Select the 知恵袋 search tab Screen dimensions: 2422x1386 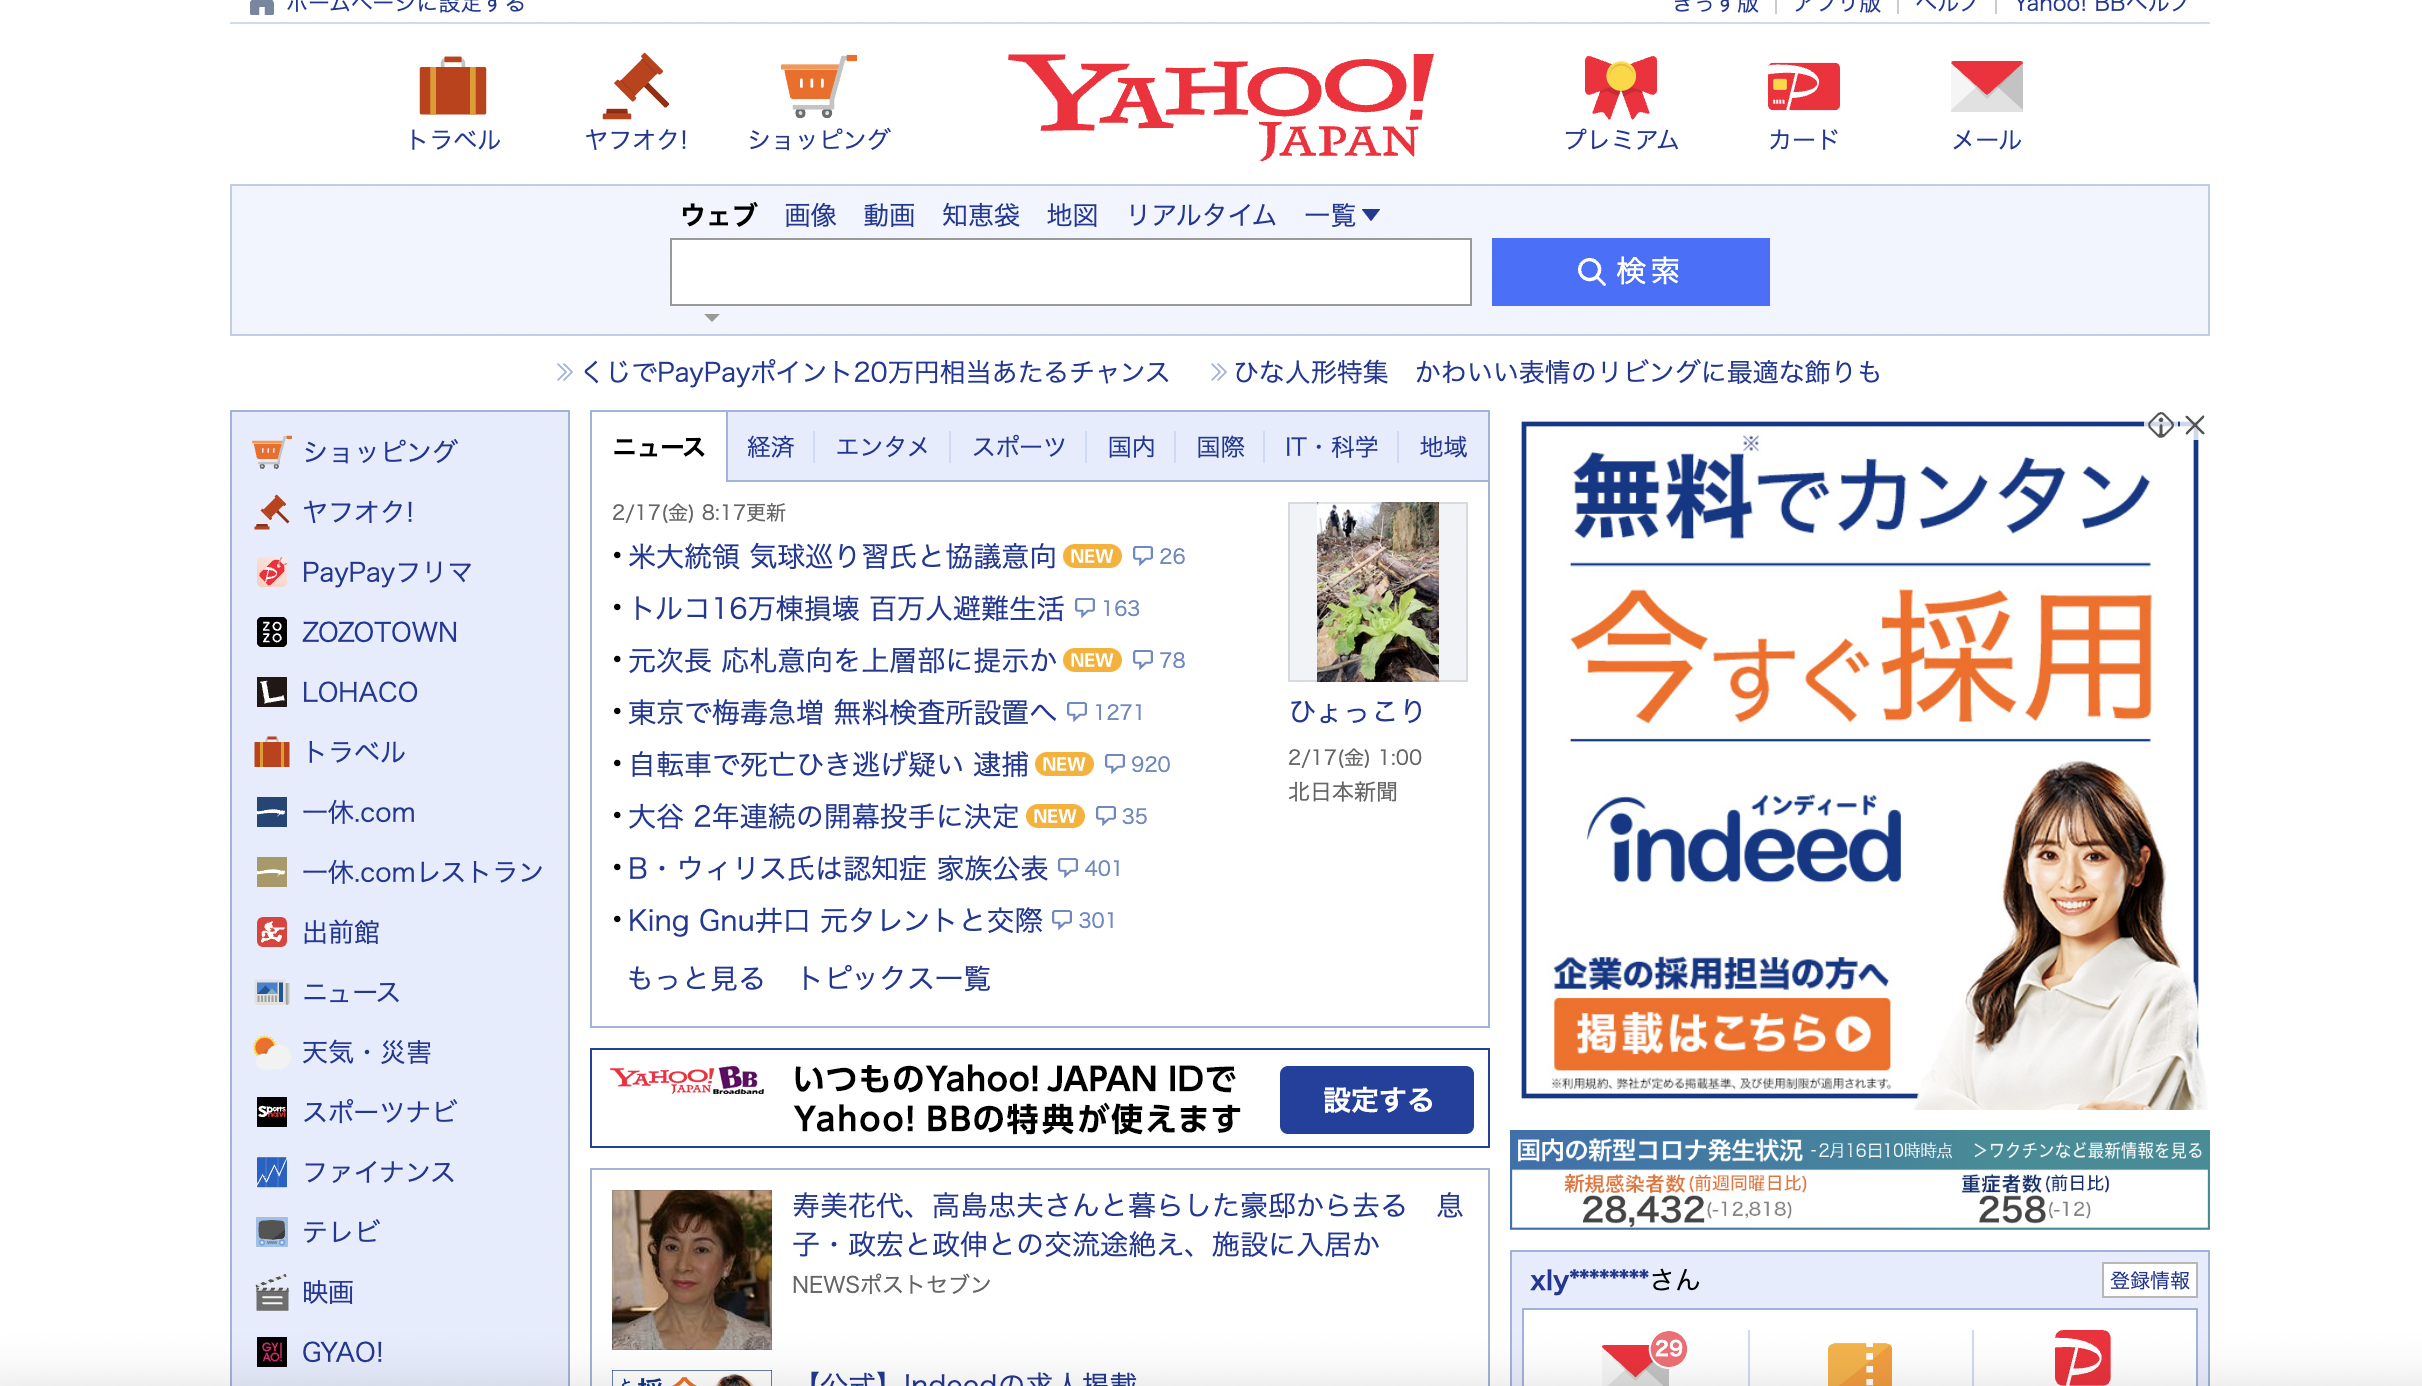tap(981, 215)
